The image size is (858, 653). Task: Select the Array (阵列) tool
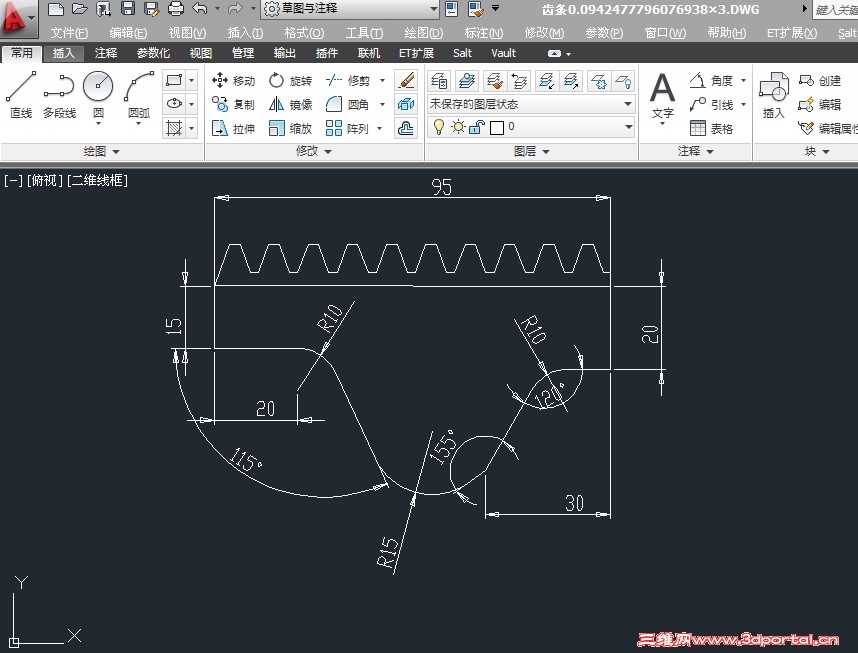347,128
